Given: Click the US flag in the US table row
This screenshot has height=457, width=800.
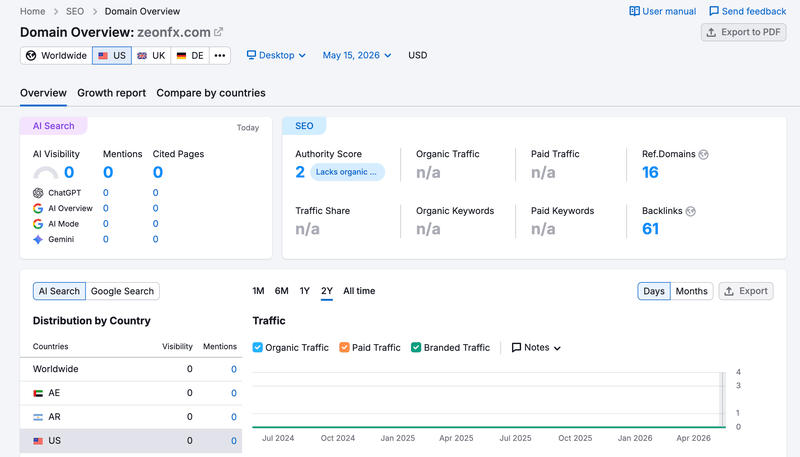Looking at the screenshot, I should click(x=38, y=441).
